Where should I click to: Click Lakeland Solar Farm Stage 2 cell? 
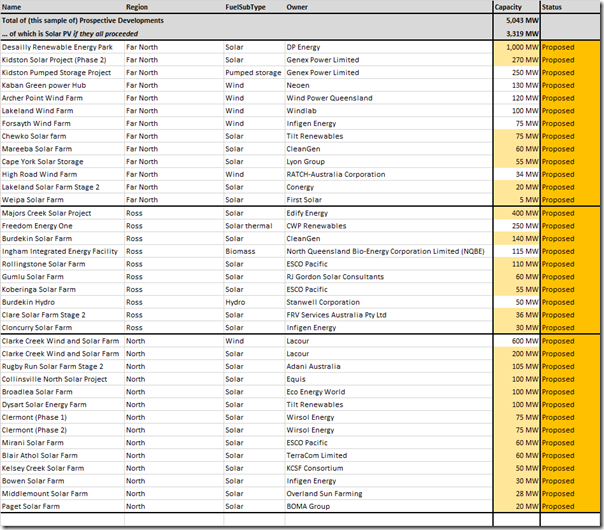click(x=62, y=187)
